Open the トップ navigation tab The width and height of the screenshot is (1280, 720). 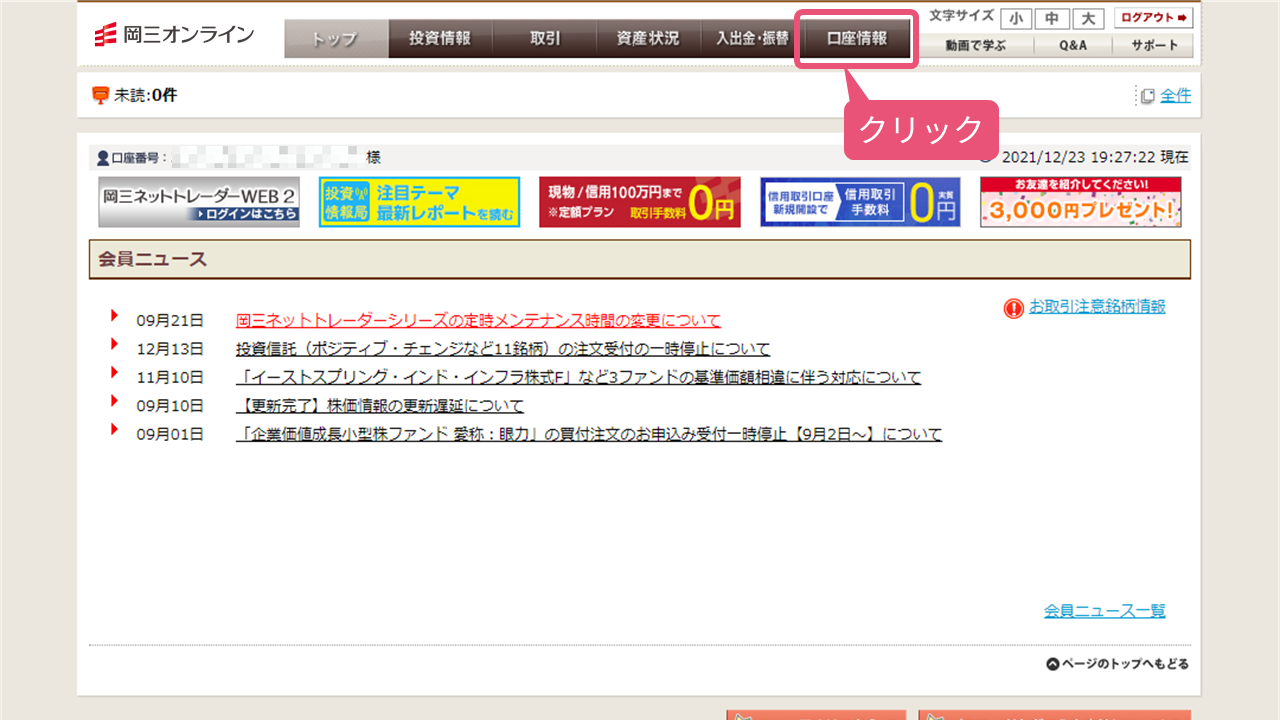[x=336, y=39]
